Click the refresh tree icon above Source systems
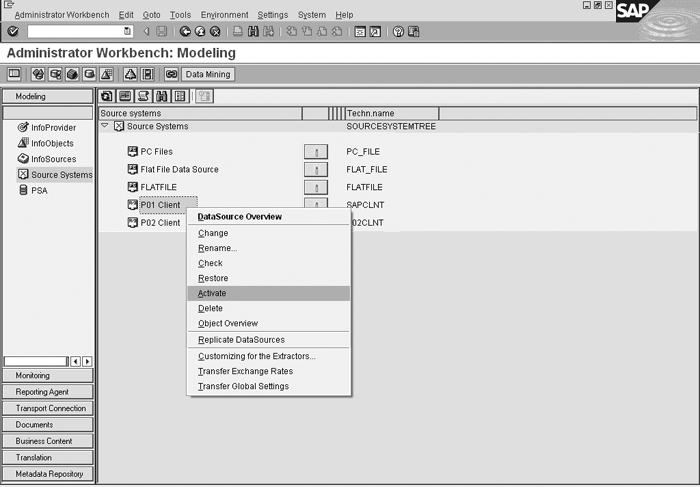Viewport: 700px width, 487px height. (107, 96)
